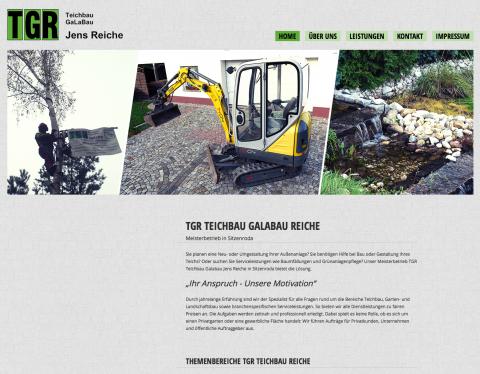The image size is (480, 374).
Task: Click the THEMENBEREICHE TGR TEICHBAU REICHE heading
Action: [248, 361]
